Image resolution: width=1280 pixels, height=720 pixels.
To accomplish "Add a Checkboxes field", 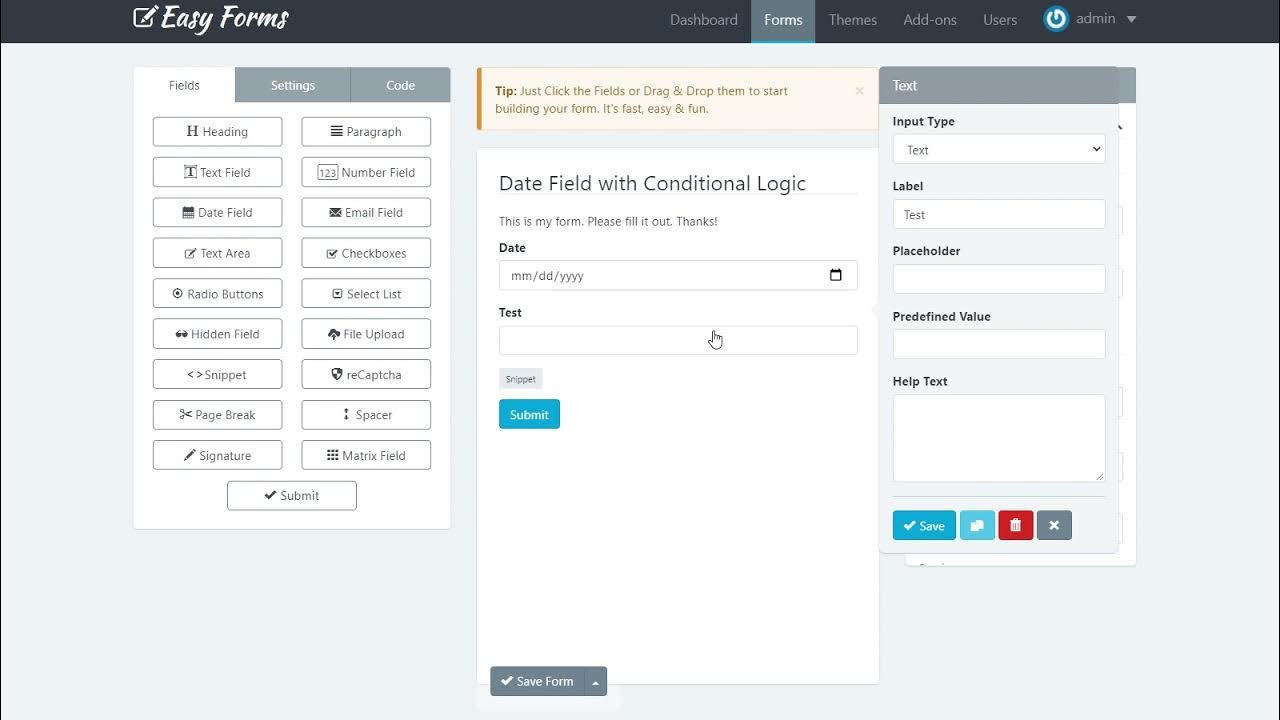I will click(x=366, y=253).
